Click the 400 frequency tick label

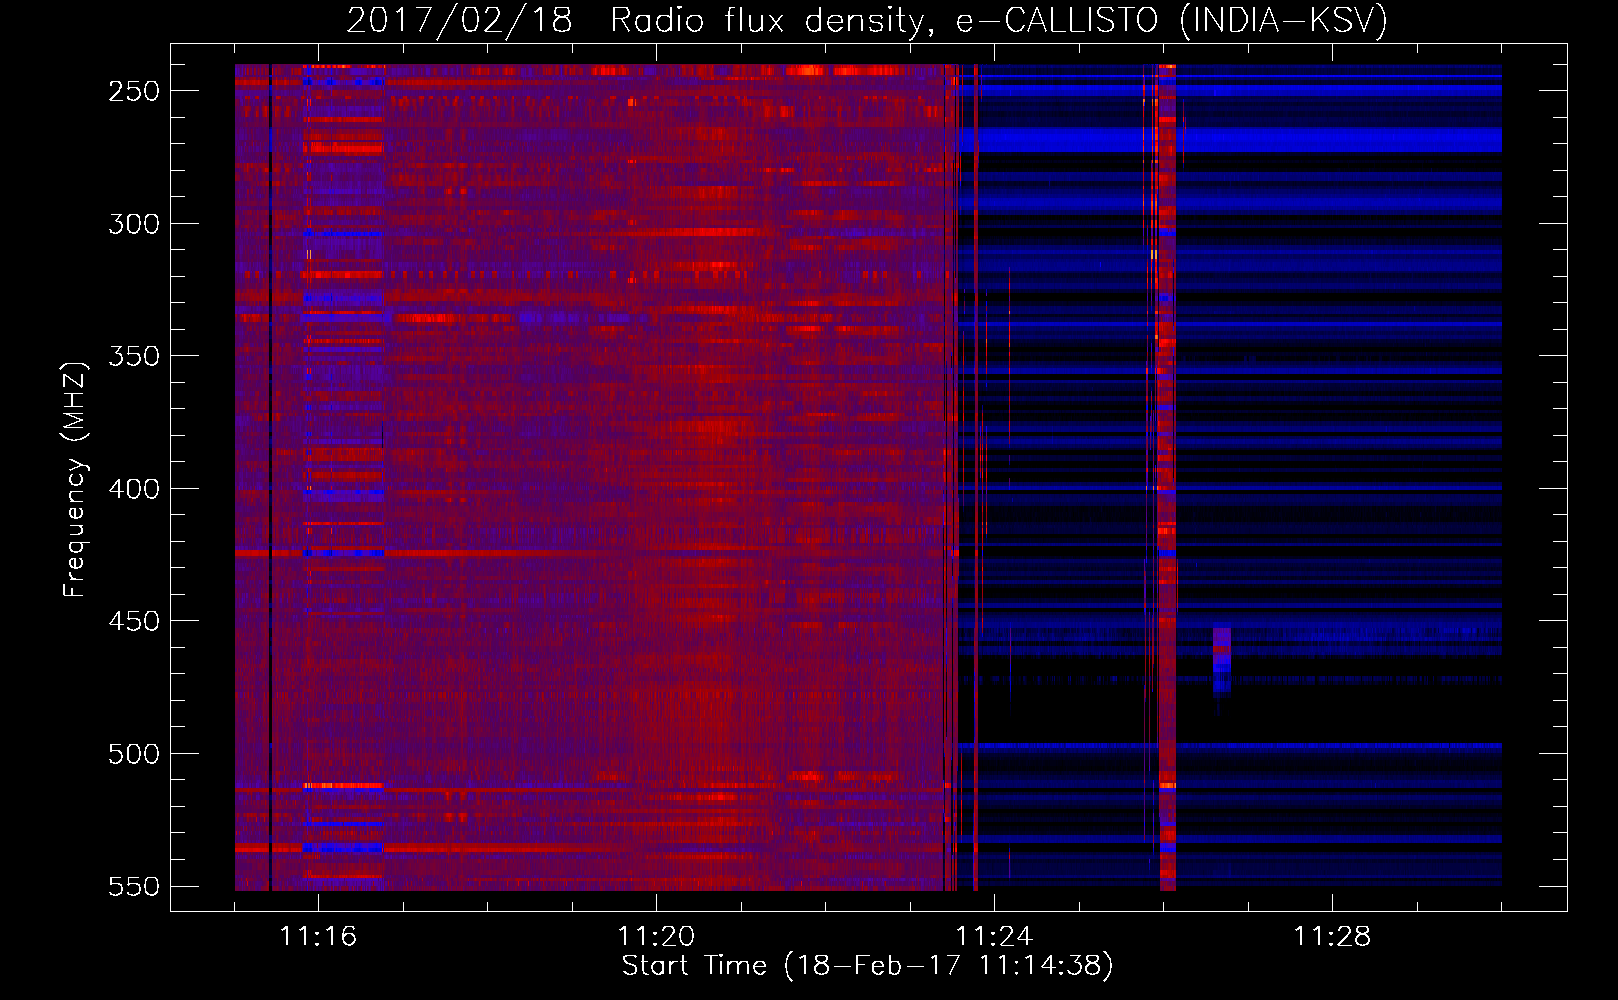[134, 489]
